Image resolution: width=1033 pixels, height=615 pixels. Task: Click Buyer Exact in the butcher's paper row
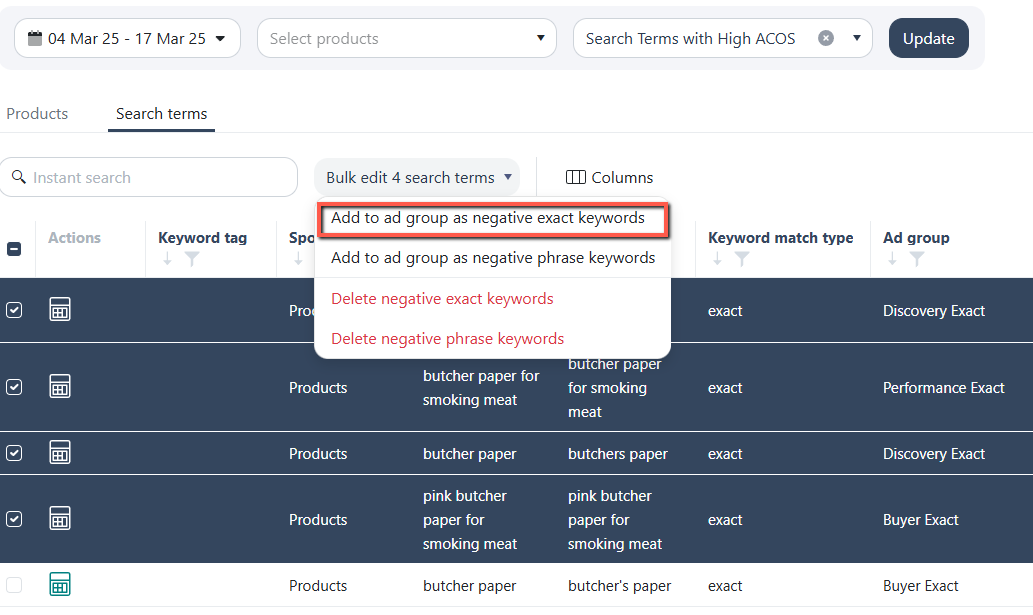[x=920, y=585]
